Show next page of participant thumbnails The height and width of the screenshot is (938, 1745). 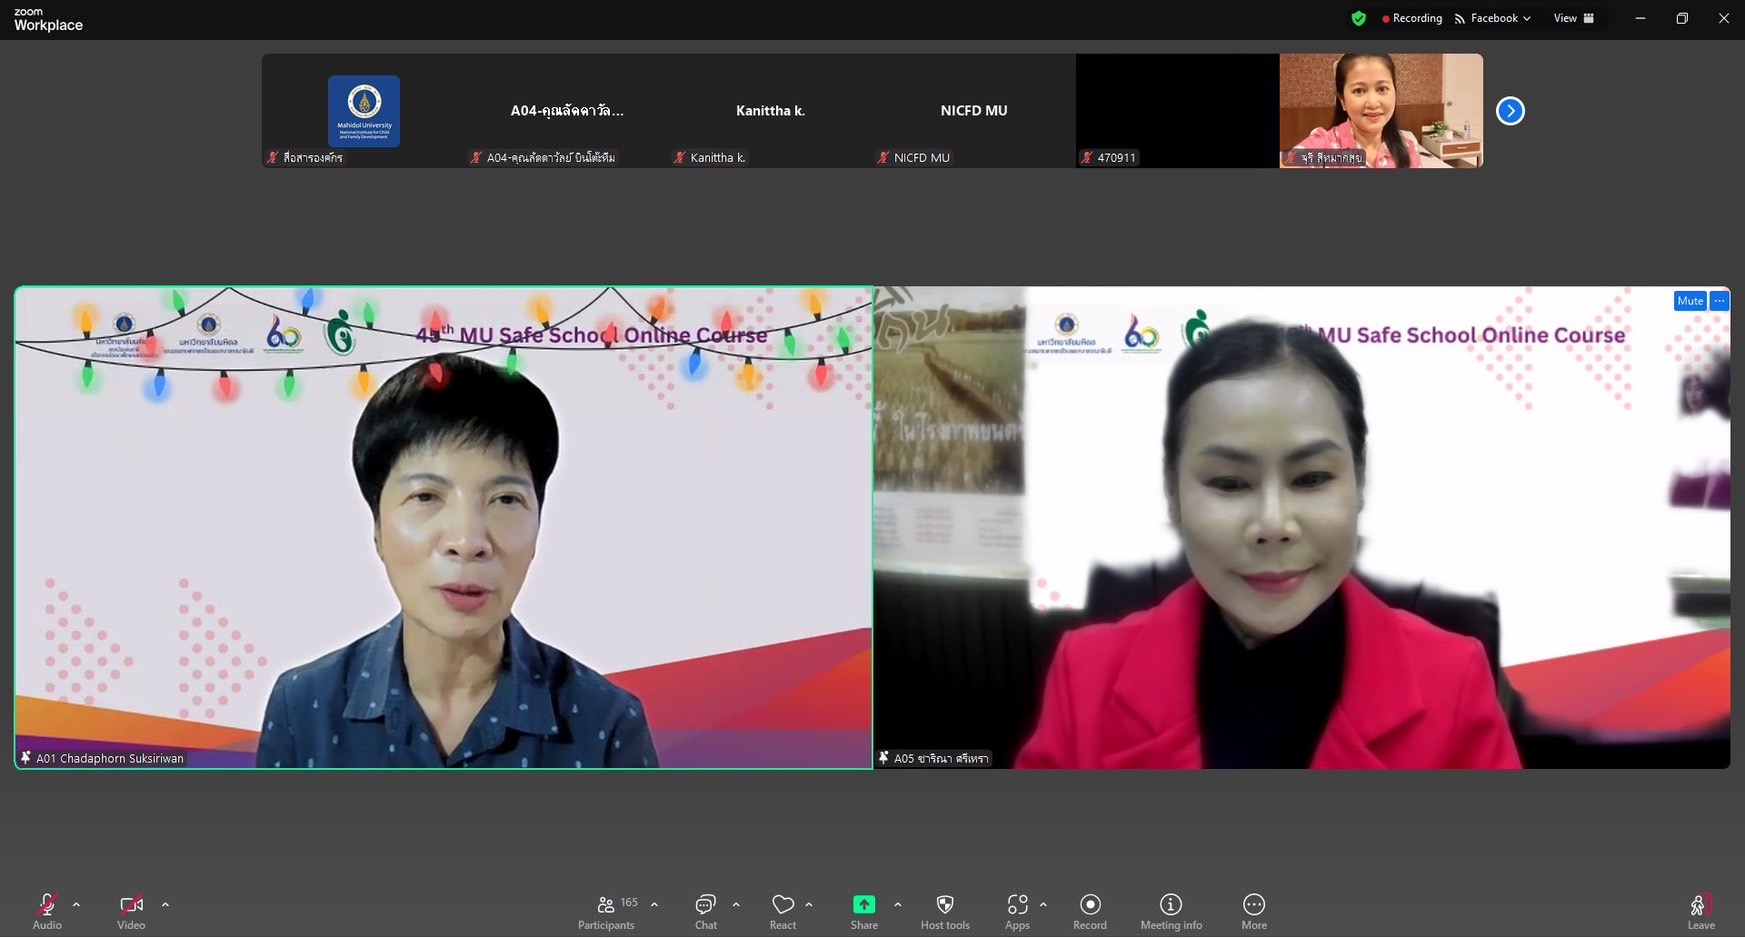click(x=1510, y=111)
